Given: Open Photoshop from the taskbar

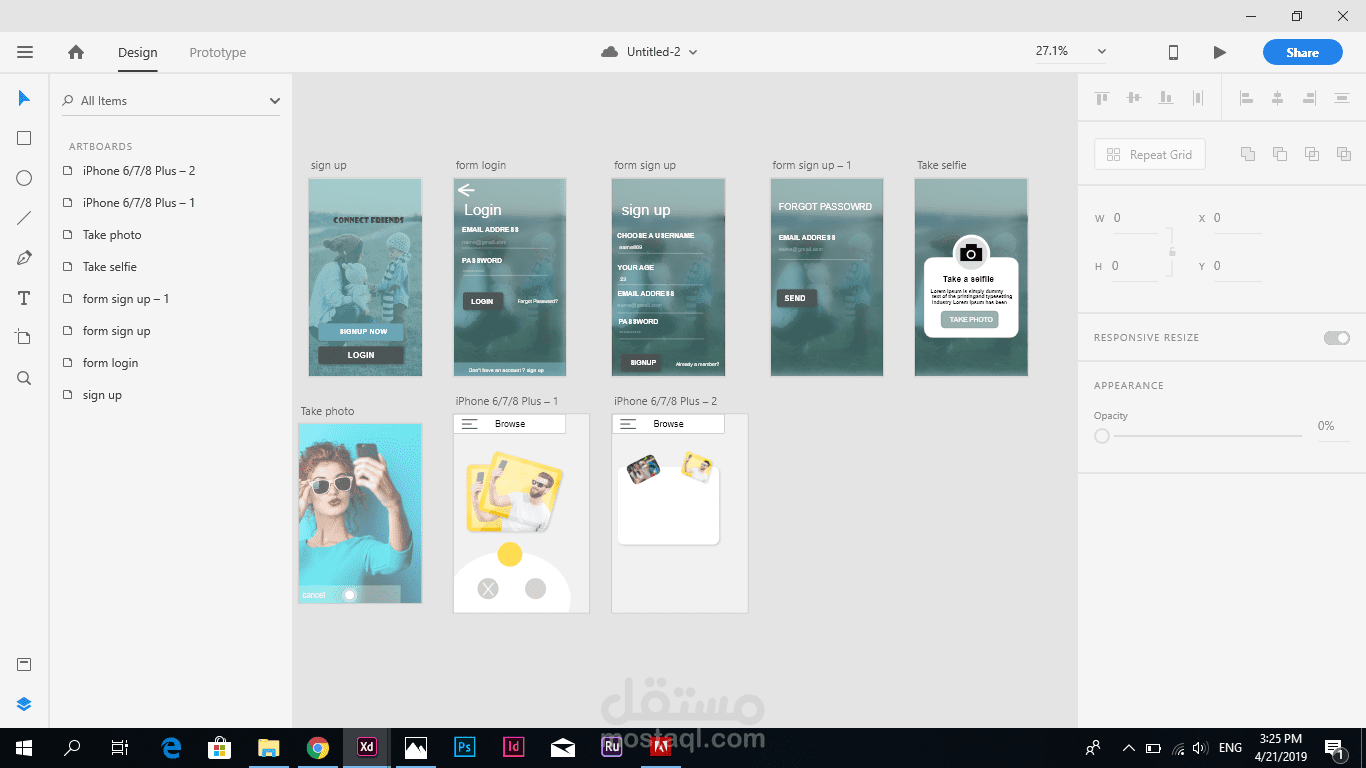Looking at the screenshot, I should click(464, 747).
